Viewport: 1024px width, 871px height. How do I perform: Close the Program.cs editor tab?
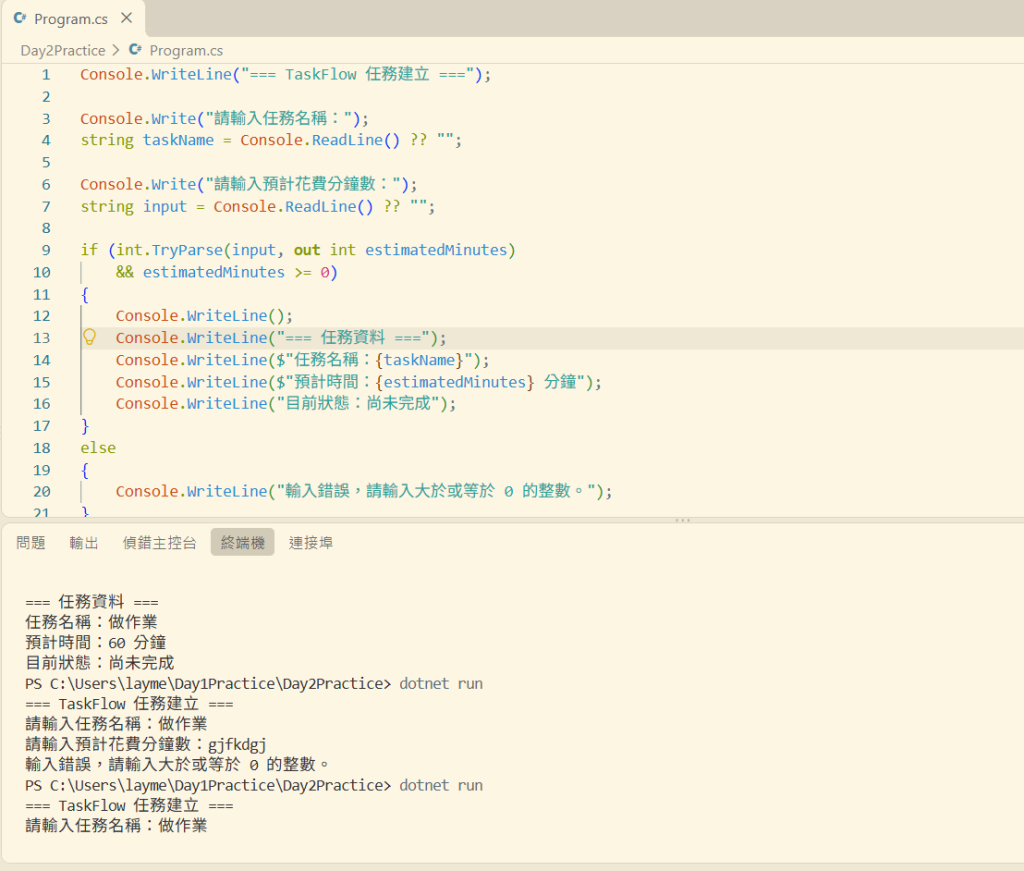click(x=127, y=18)
